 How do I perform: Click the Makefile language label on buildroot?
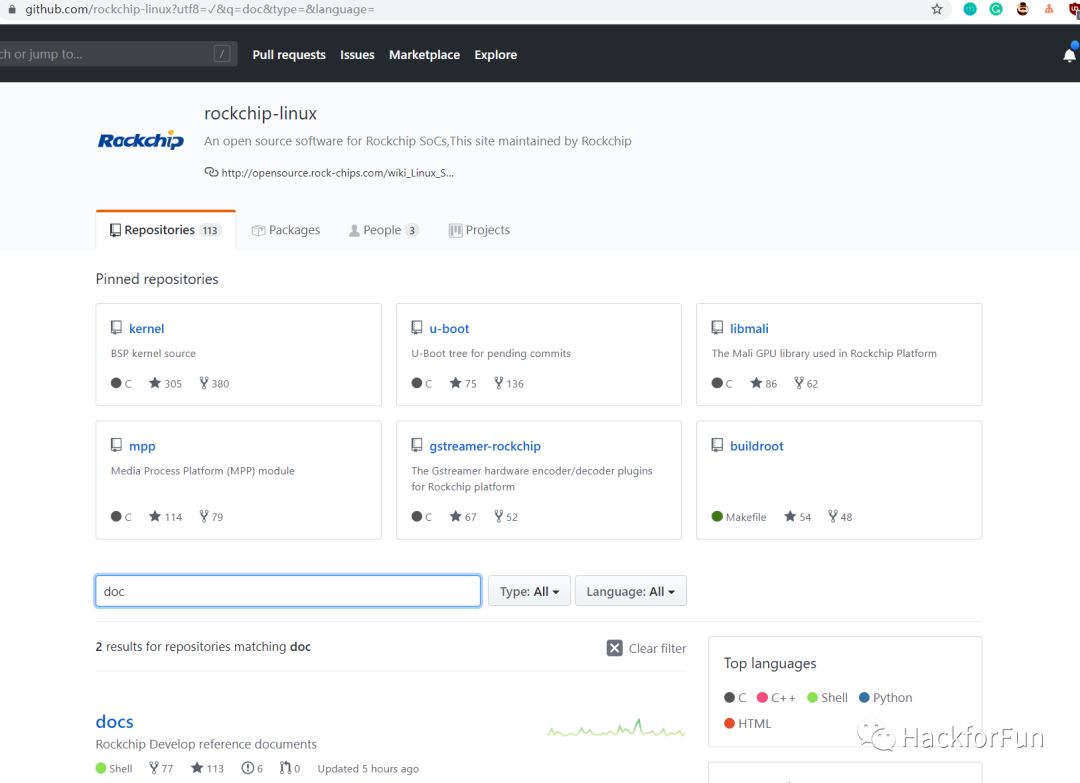click(x=739, y=516)
